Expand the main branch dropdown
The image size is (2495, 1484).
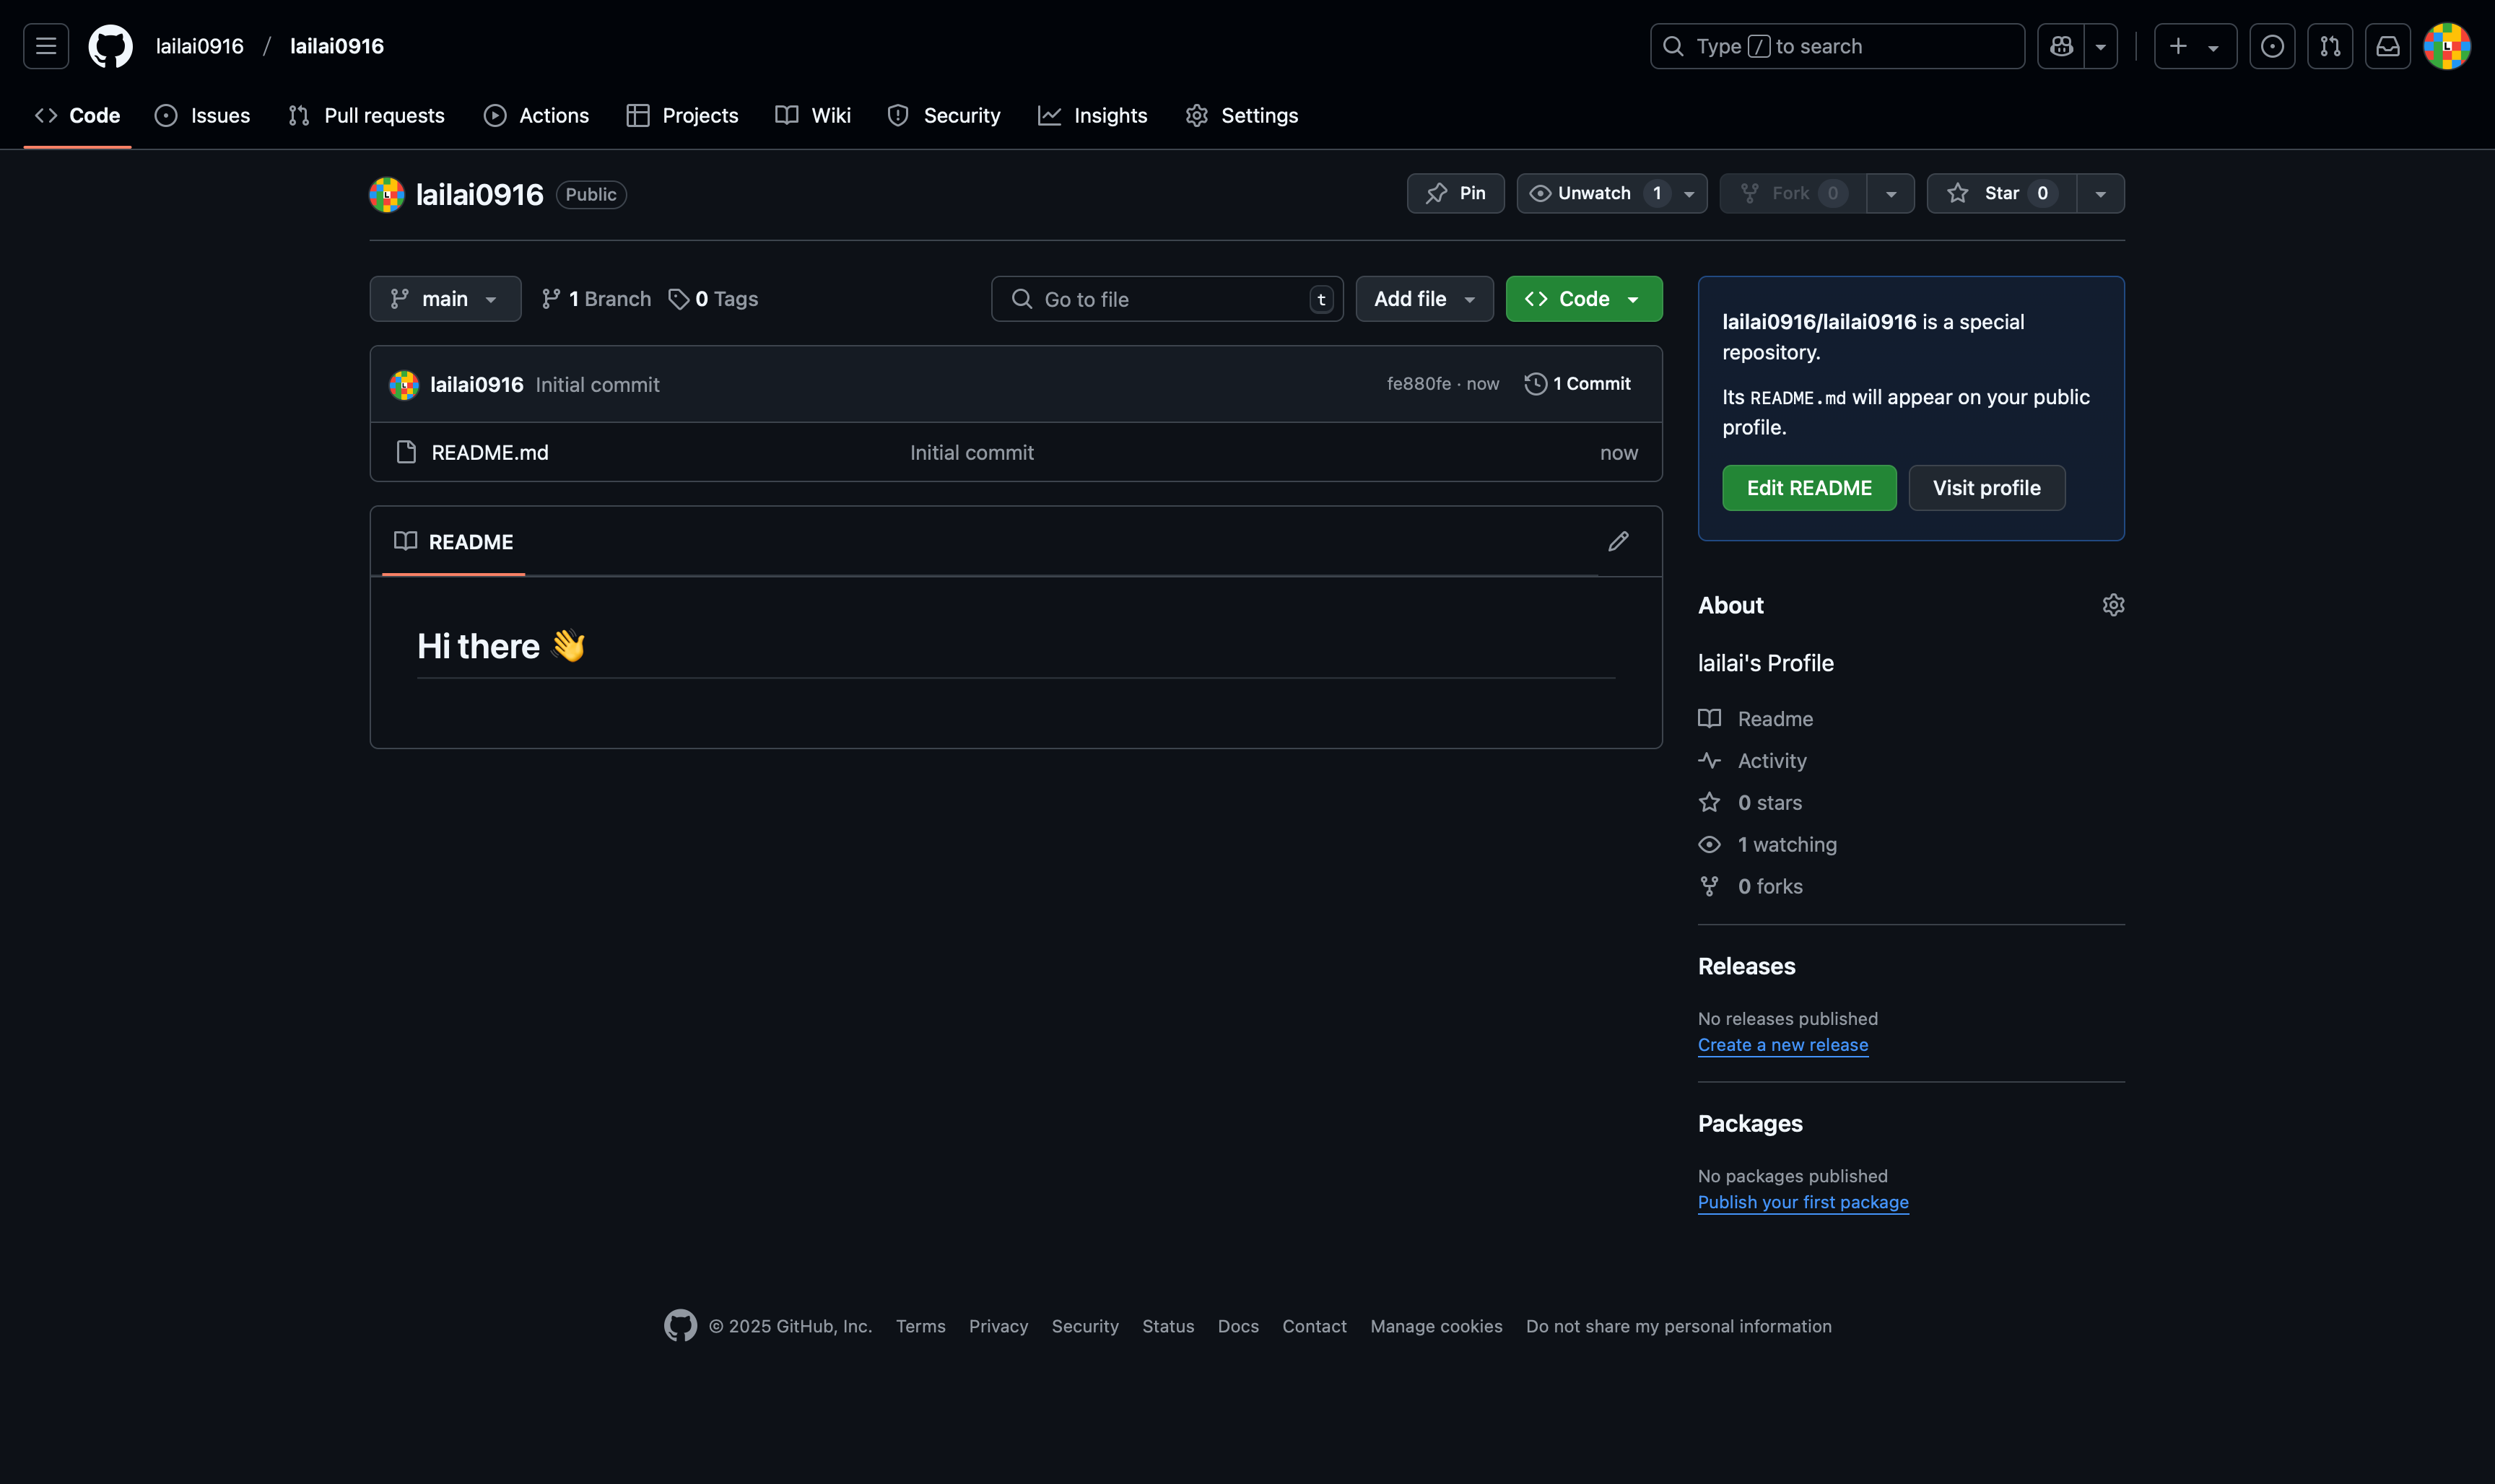pos(445,299)
